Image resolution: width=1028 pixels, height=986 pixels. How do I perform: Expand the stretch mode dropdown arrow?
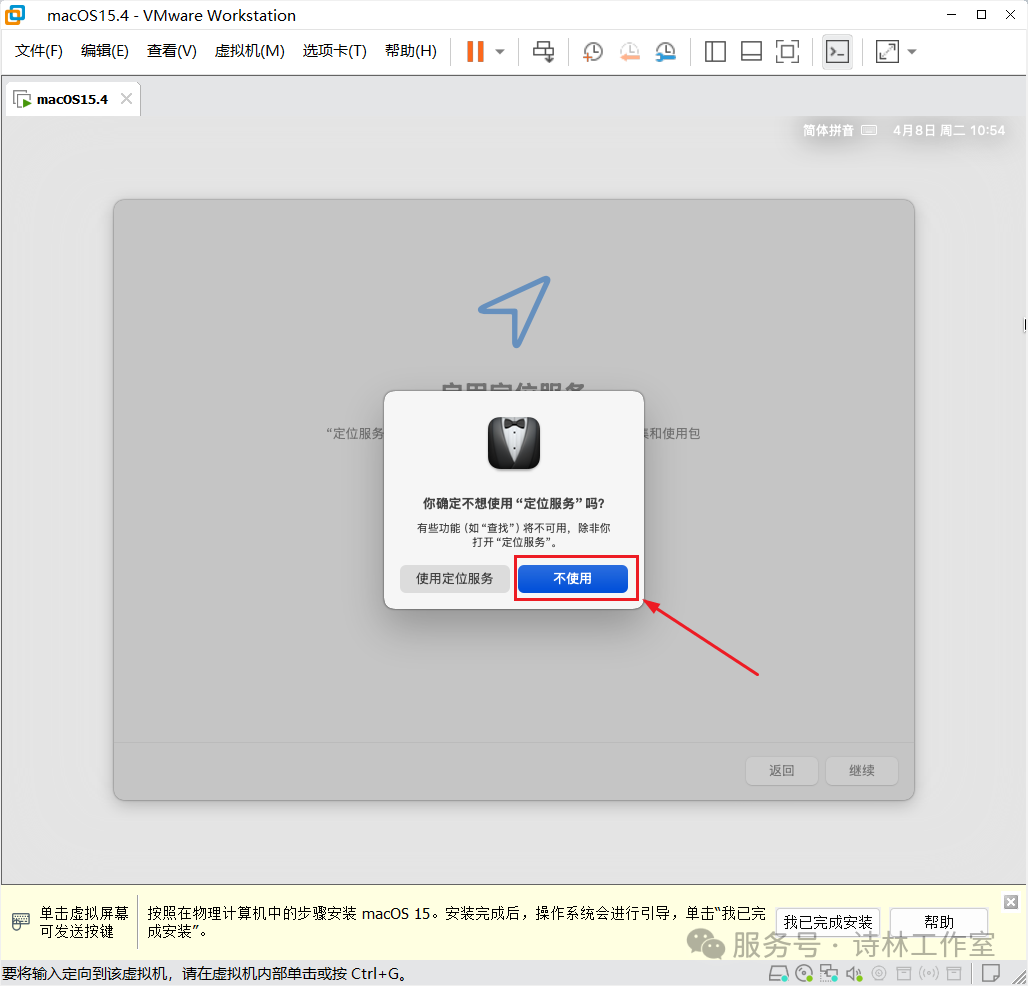tap(912, 51)
